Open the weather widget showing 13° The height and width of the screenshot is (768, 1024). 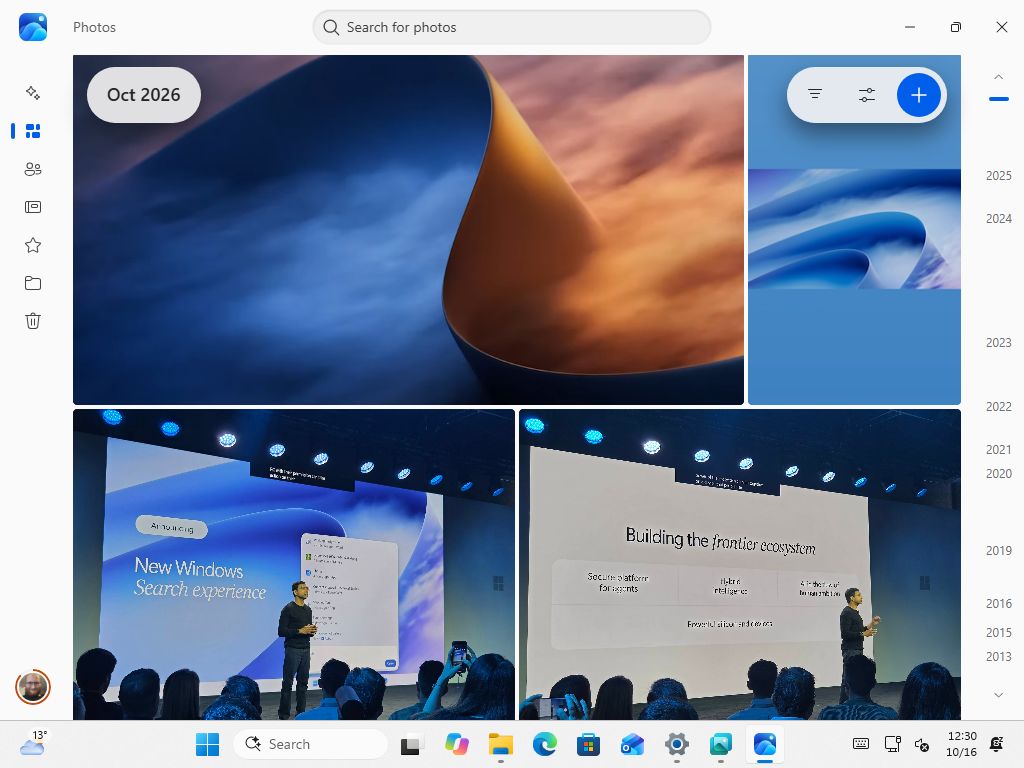tap(34, 743)
